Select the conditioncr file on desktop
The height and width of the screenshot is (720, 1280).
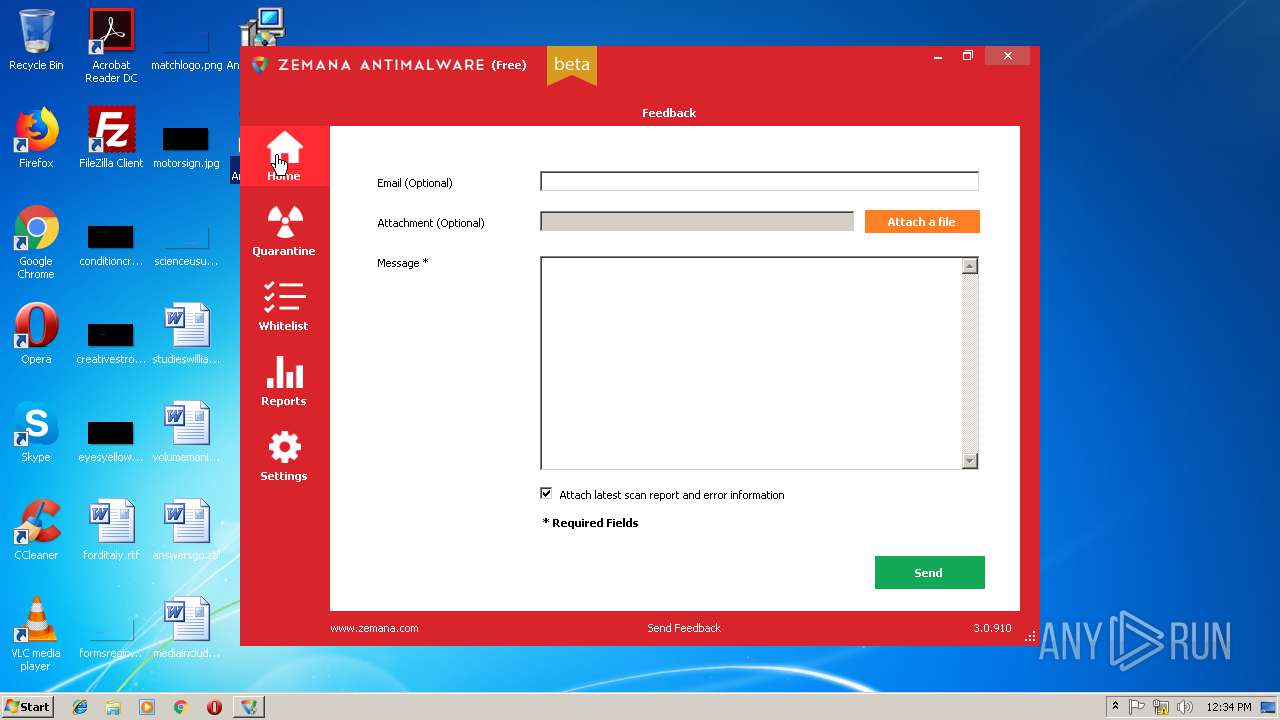(111, 246)
